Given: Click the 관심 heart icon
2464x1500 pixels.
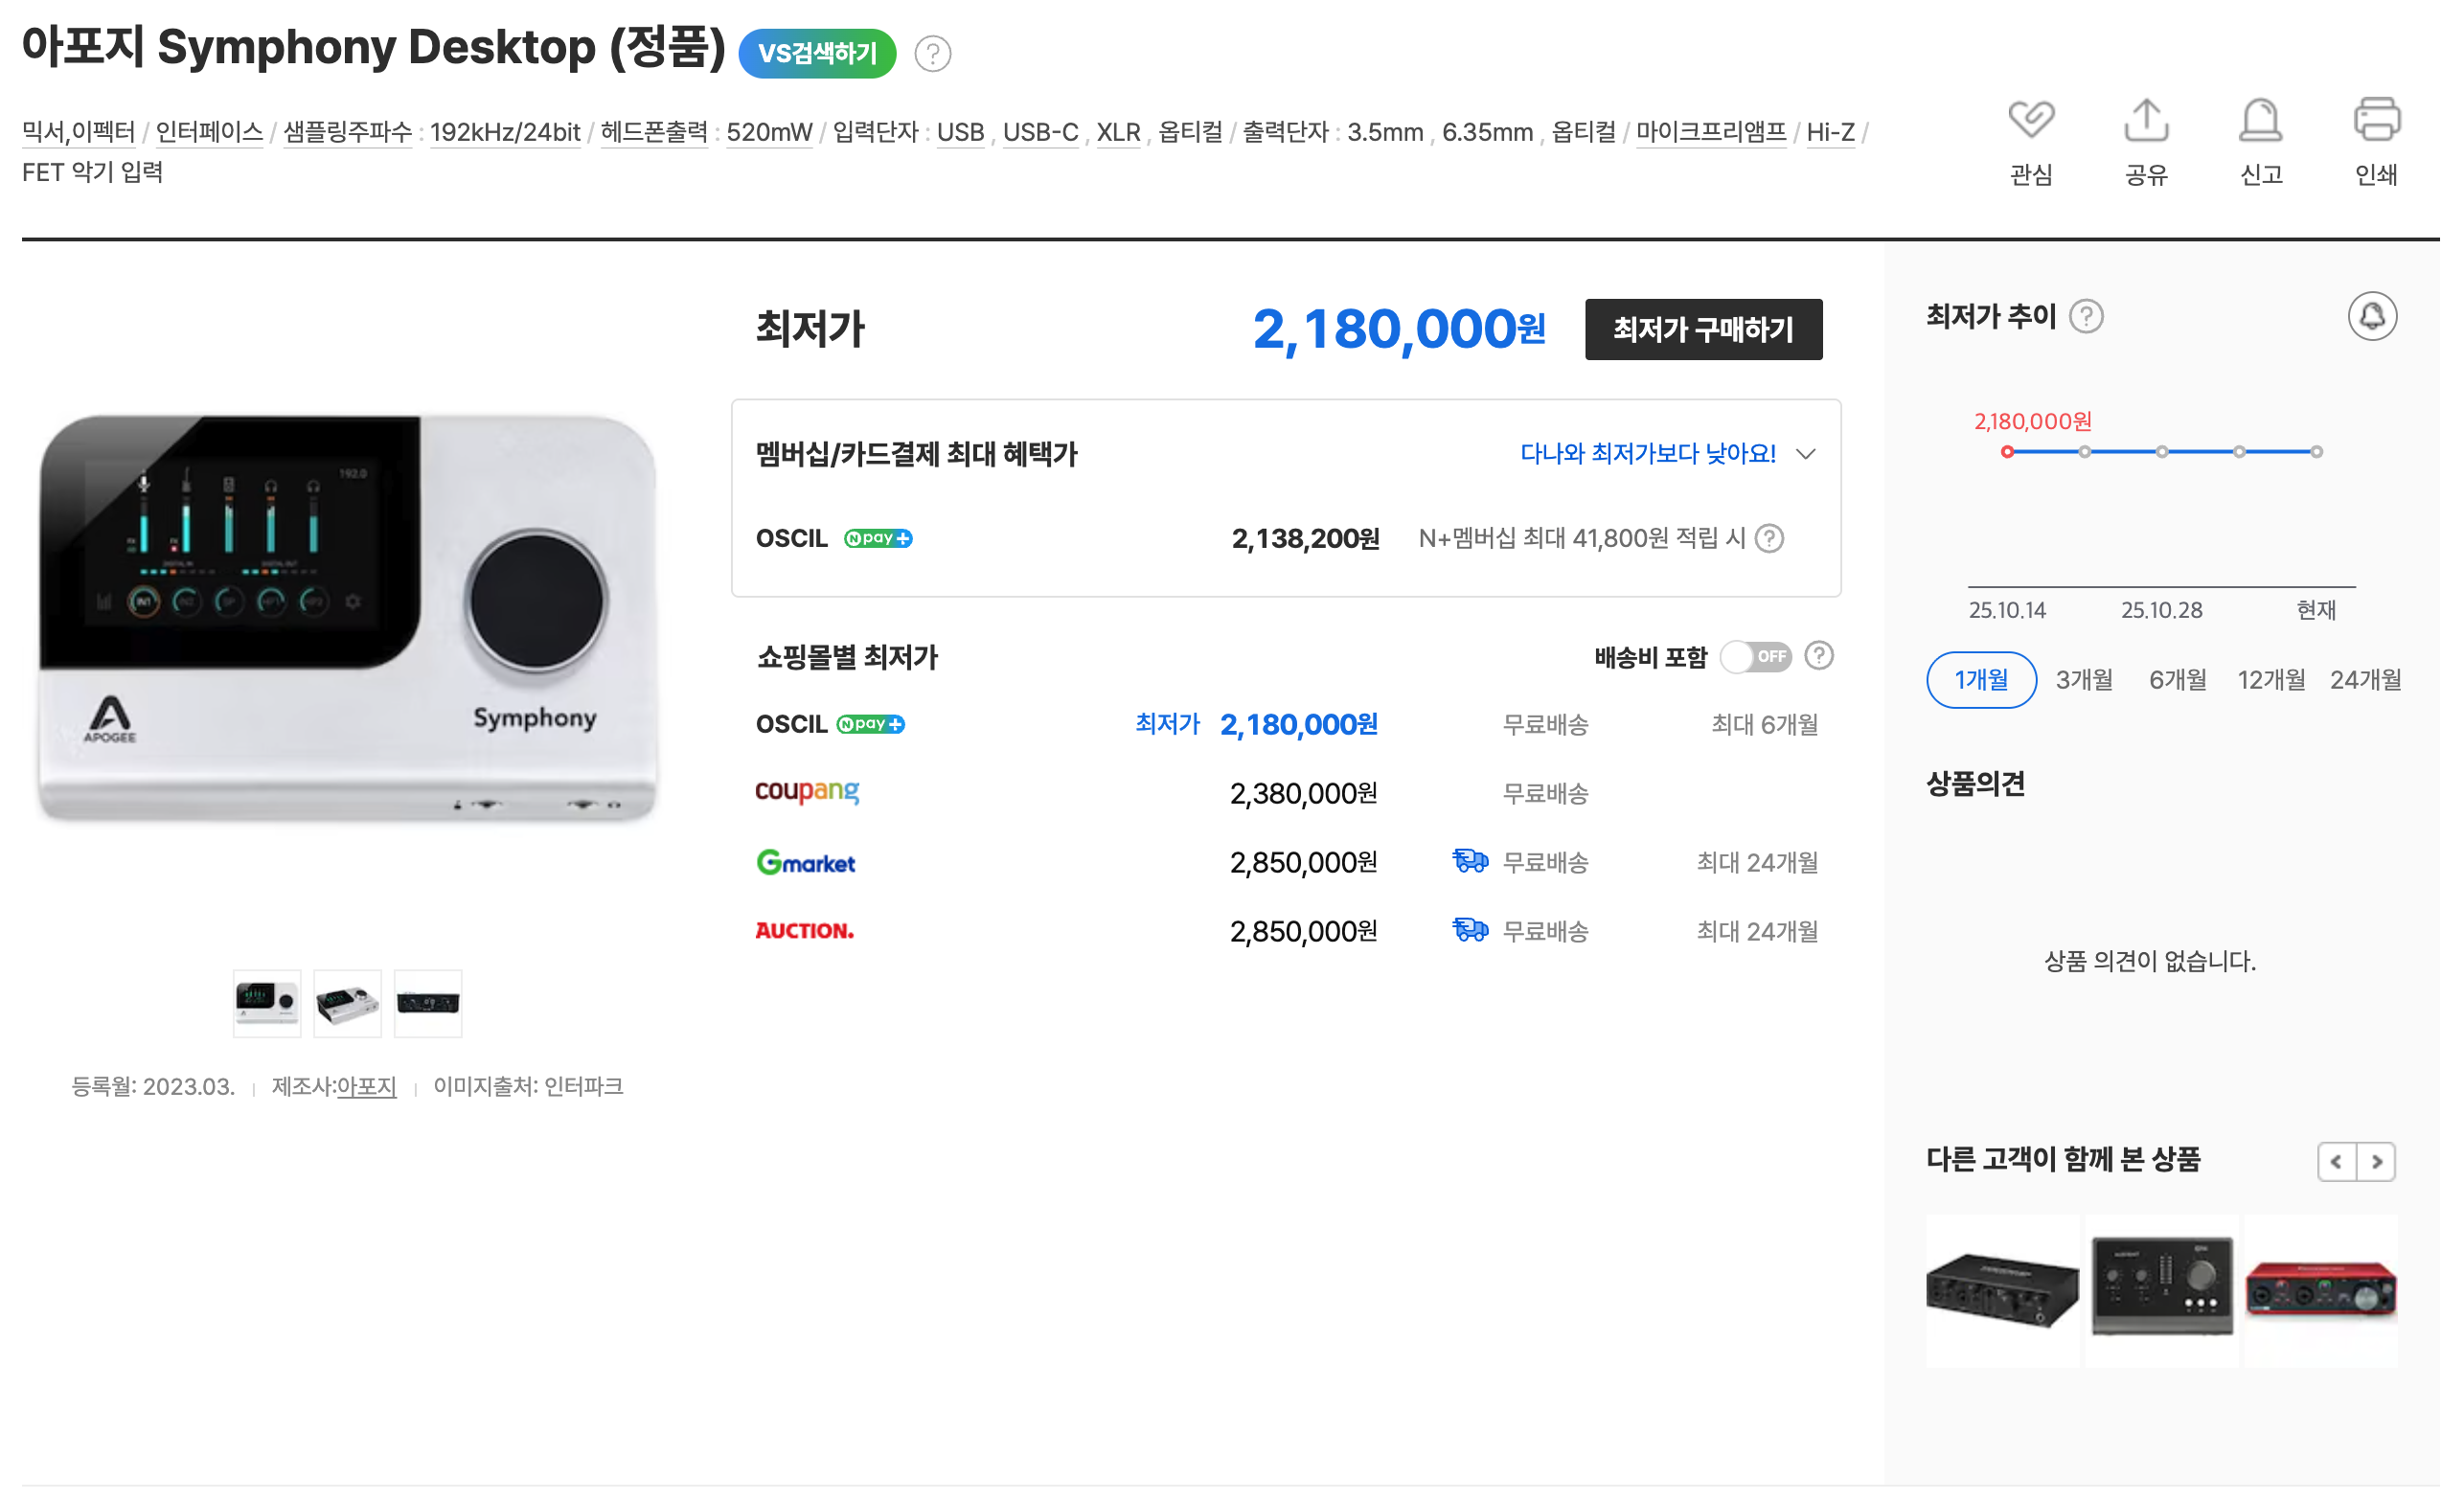Looking at the screenshot, I should (x=2030, y=121).
